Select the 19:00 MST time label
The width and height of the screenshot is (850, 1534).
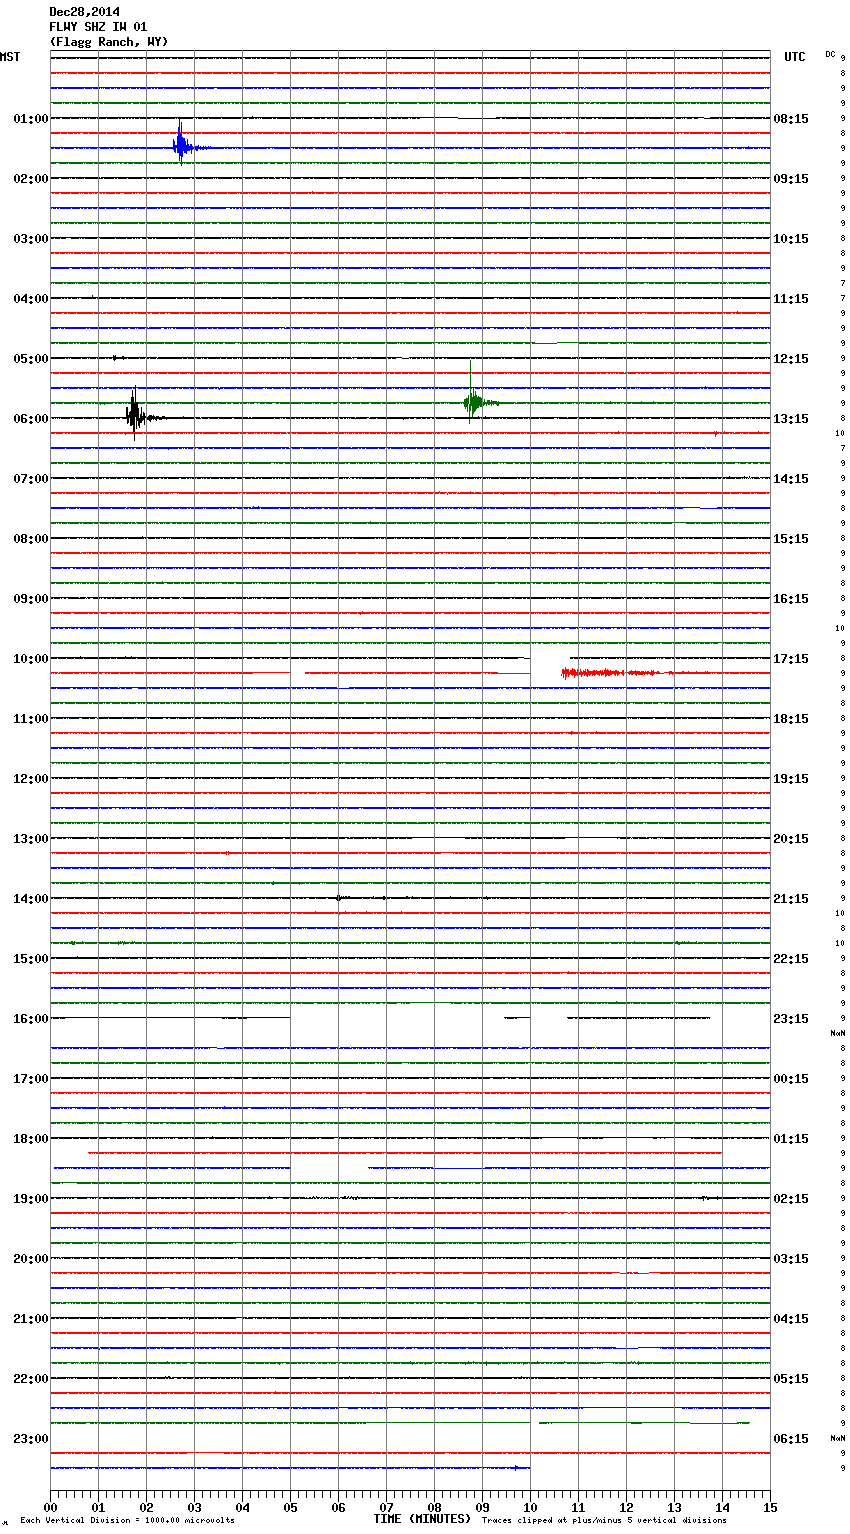coord(31,1199)
